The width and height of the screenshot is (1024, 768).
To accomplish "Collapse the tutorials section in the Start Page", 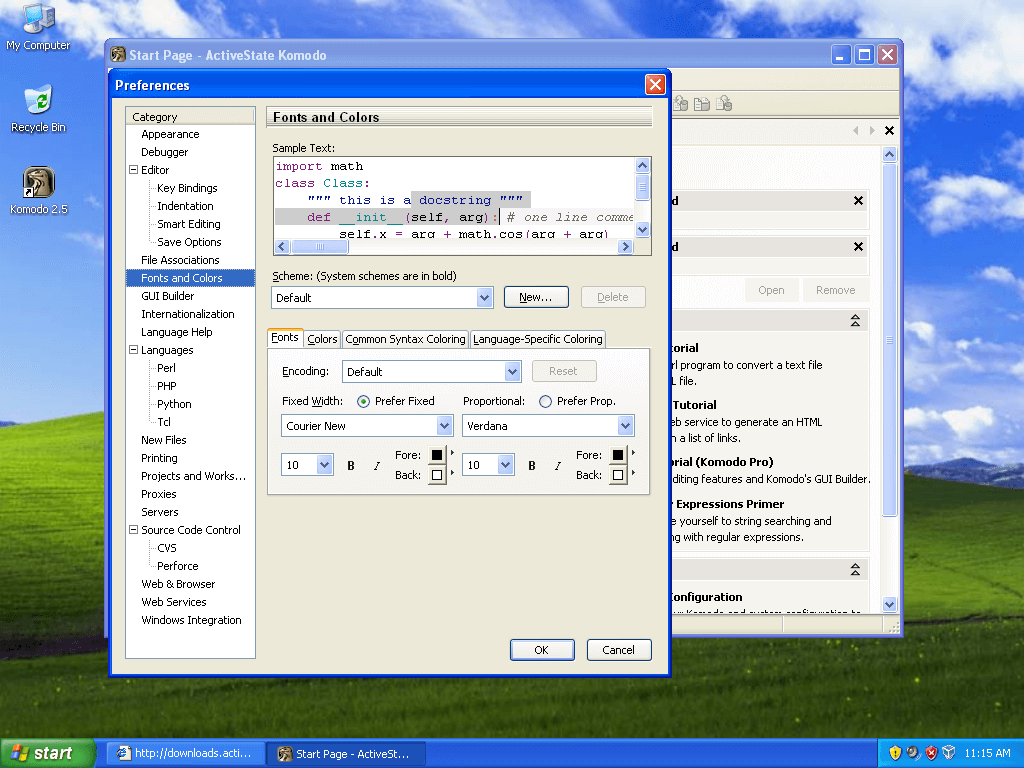I will click(855, 321).
